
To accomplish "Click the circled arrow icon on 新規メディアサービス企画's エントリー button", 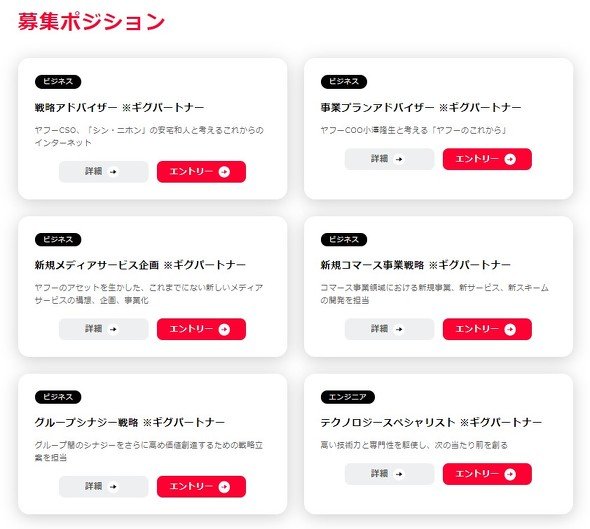I will tap(224, 330).
